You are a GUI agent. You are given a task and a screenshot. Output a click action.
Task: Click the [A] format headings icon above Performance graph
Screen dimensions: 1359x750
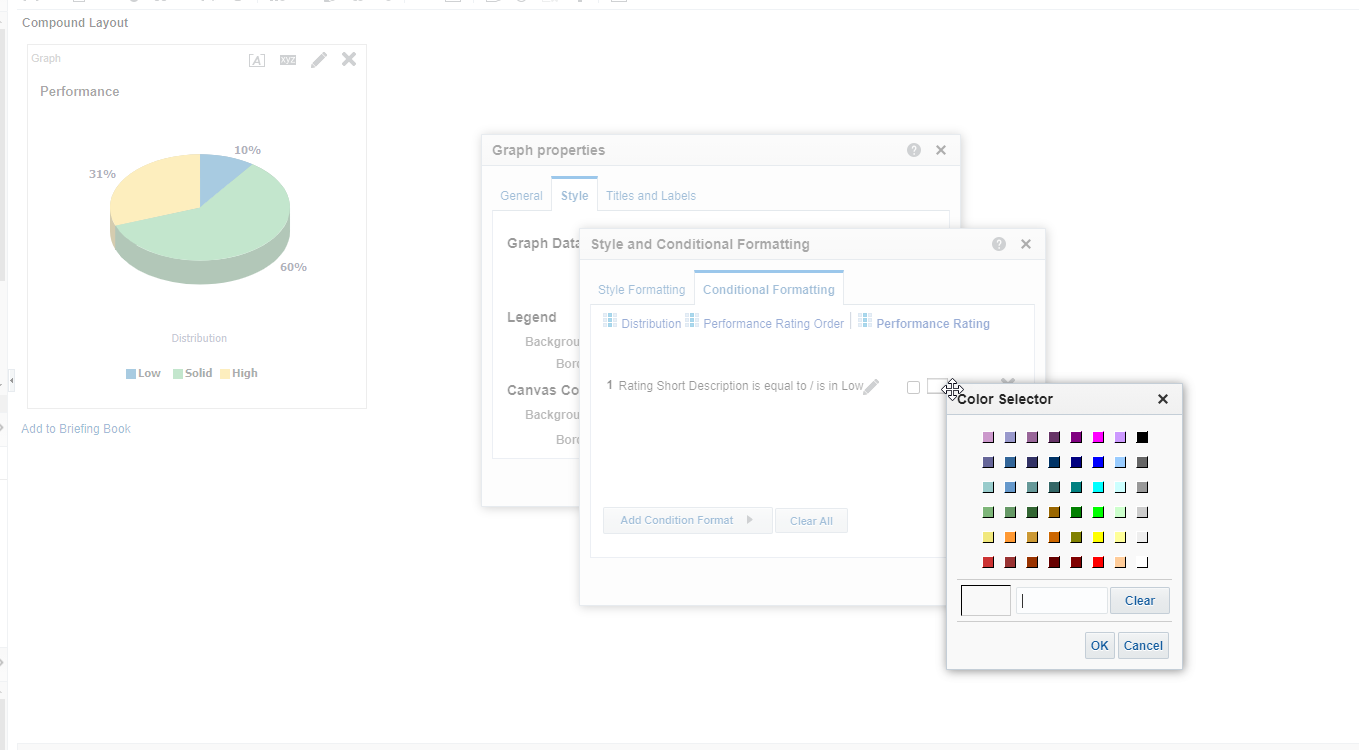(x=256, y=60)
